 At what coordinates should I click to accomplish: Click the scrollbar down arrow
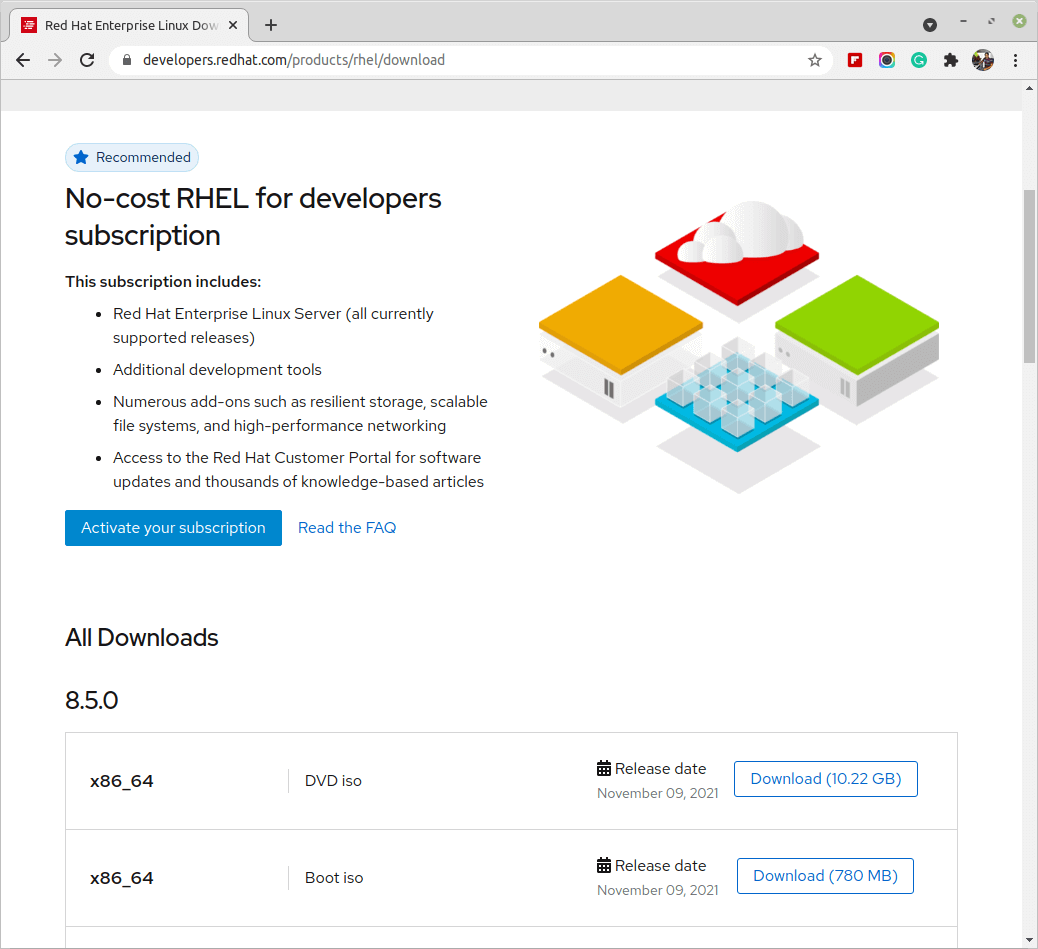point(1029,940)
